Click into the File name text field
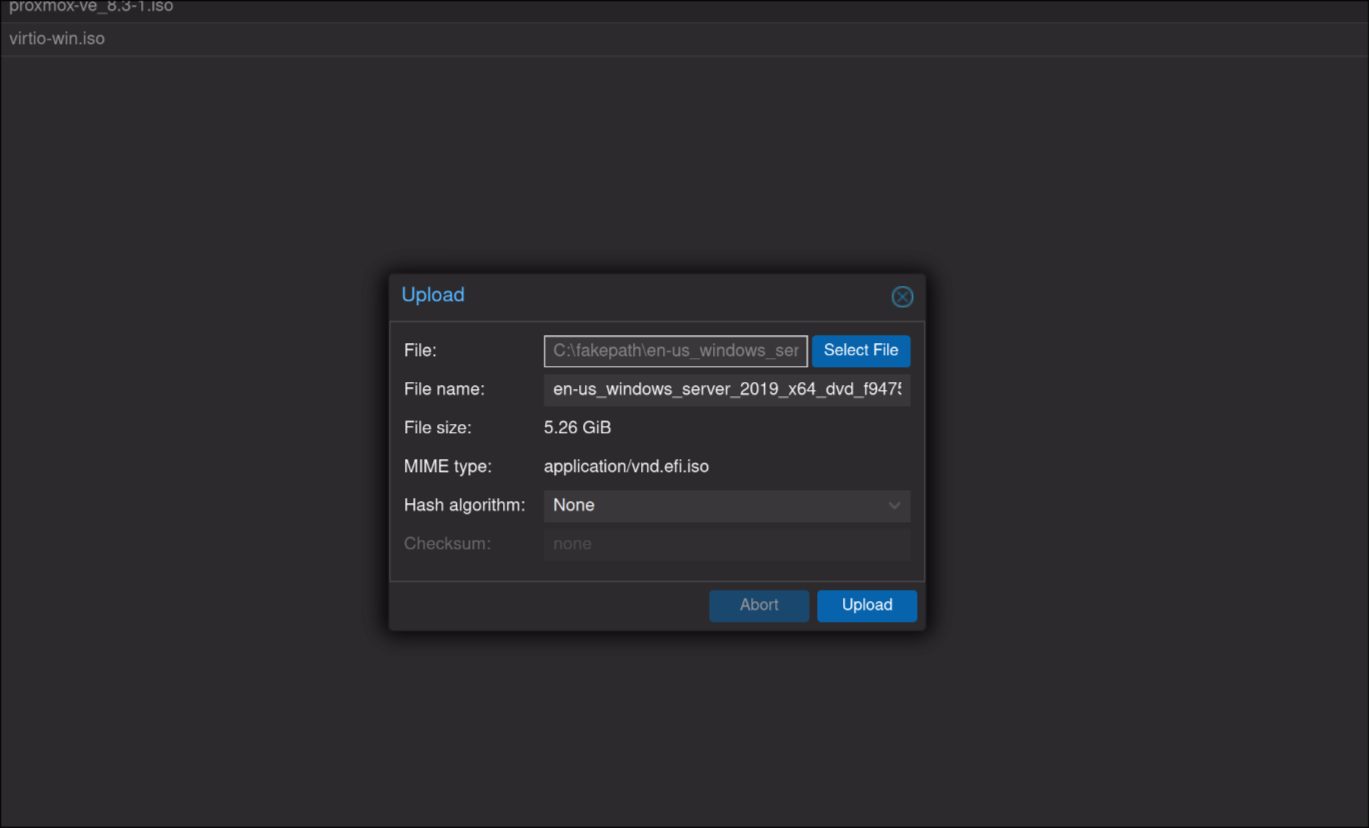Image resolution: width=1369 pixels, height=828 pixels. click(726, 389)
